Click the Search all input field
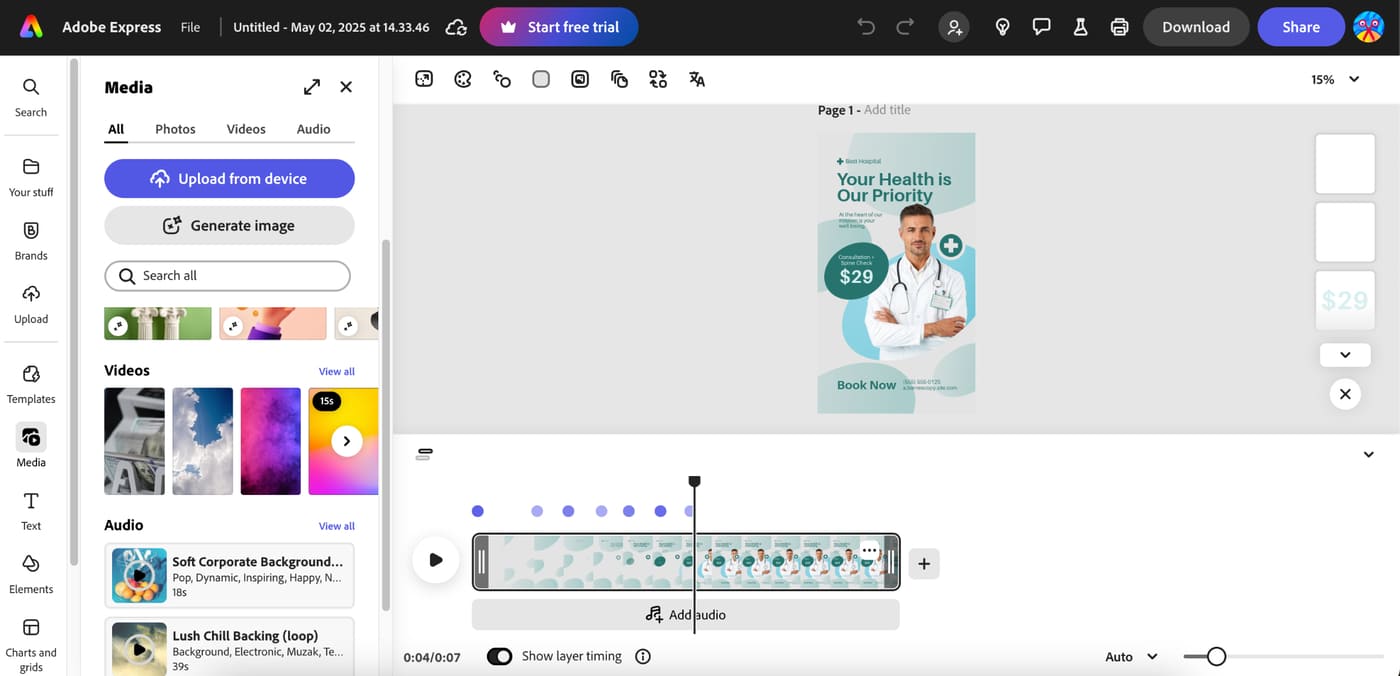Screen dimensions: 1400x676 [228, 275]
